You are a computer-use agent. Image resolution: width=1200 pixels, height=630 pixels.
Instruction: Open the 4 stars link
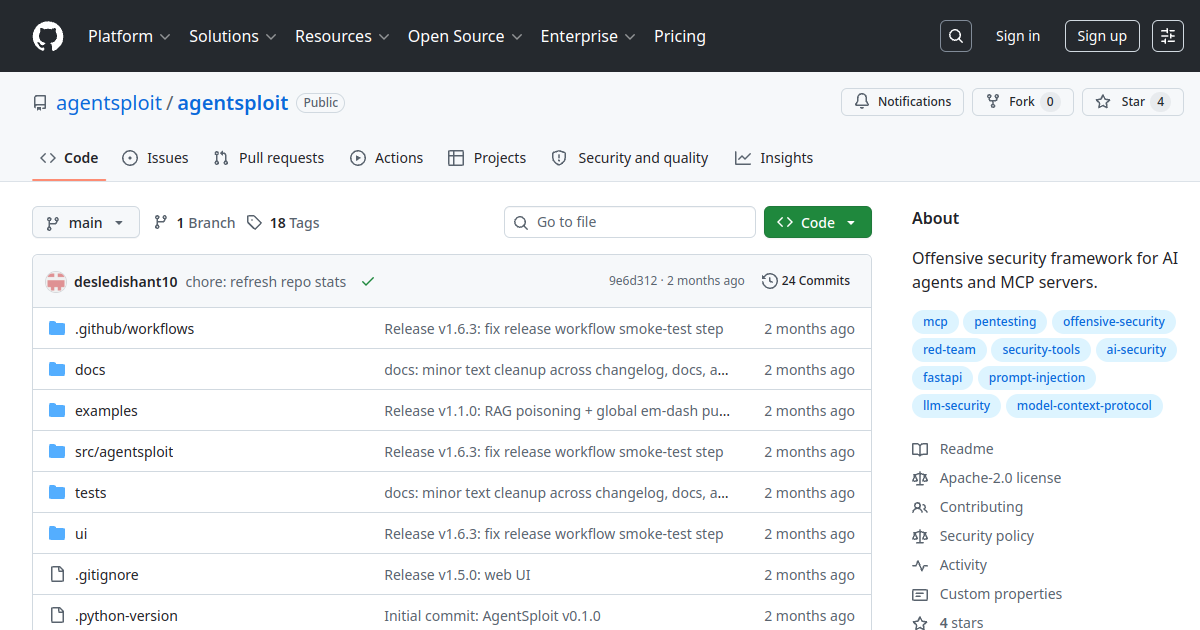point(961,623)
